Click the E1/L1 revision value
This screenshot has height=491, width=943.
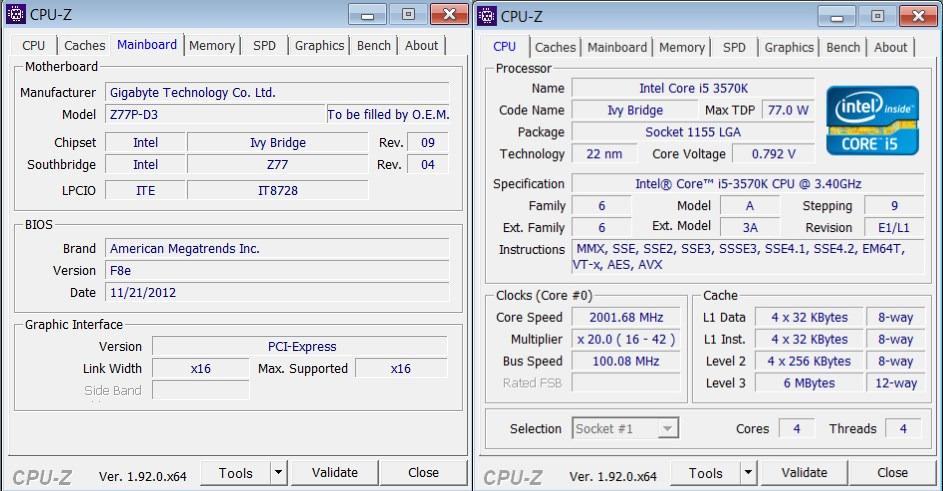click(x=894, y=227)
